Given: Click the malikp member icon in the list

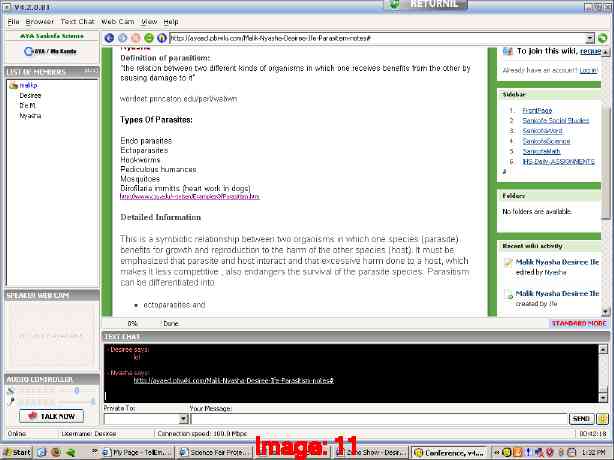Looking at the screenshot, I should click(14, 85).
